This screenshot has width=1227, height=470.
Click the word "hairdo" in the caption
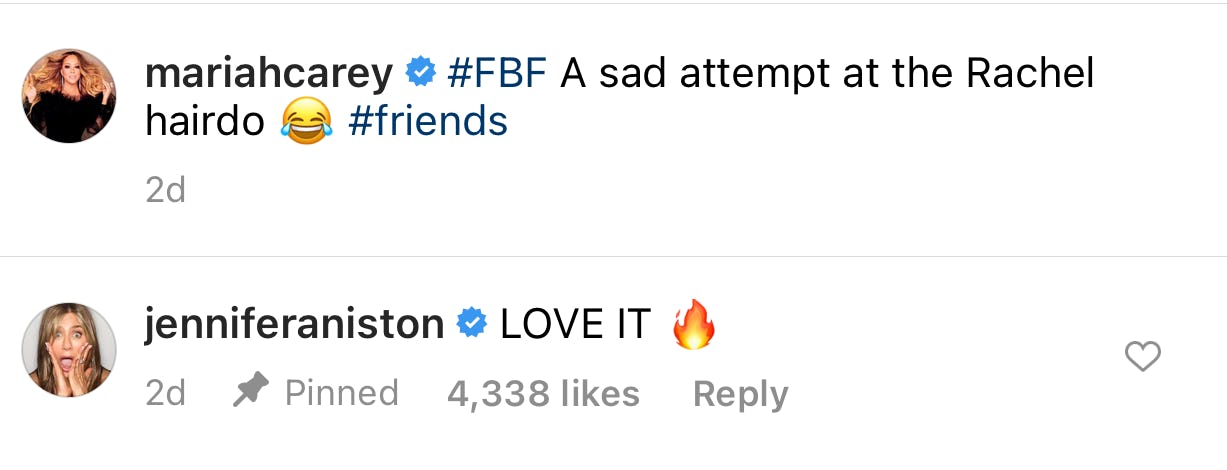click(204, 122)
